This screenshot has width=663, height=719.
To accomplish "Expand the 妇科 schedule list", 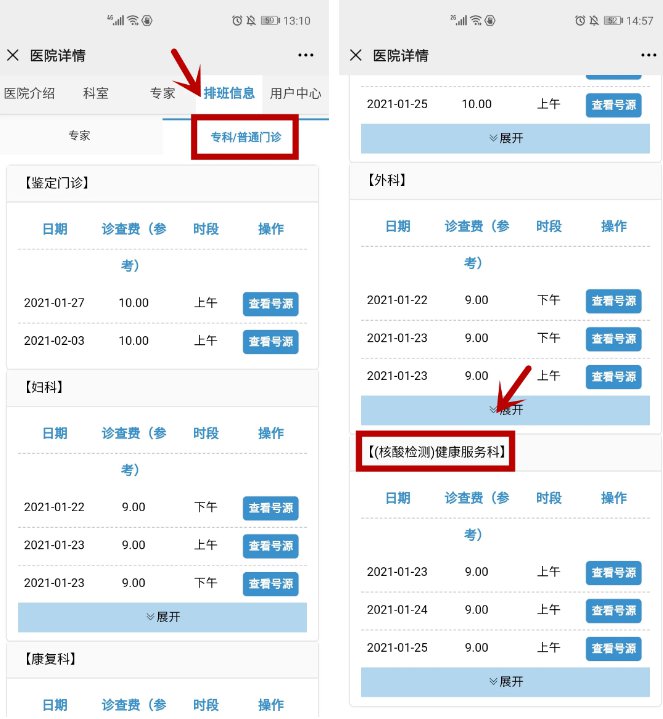I will click(162, 617).
